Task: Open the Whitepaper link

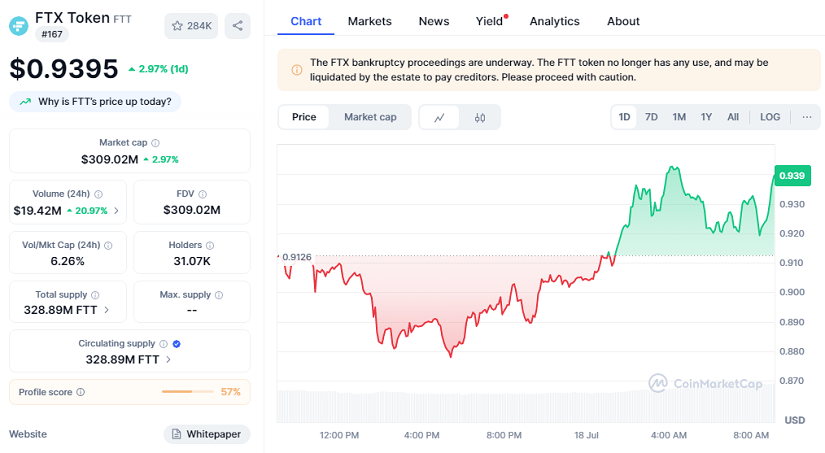Action: [x=207, y=434]
